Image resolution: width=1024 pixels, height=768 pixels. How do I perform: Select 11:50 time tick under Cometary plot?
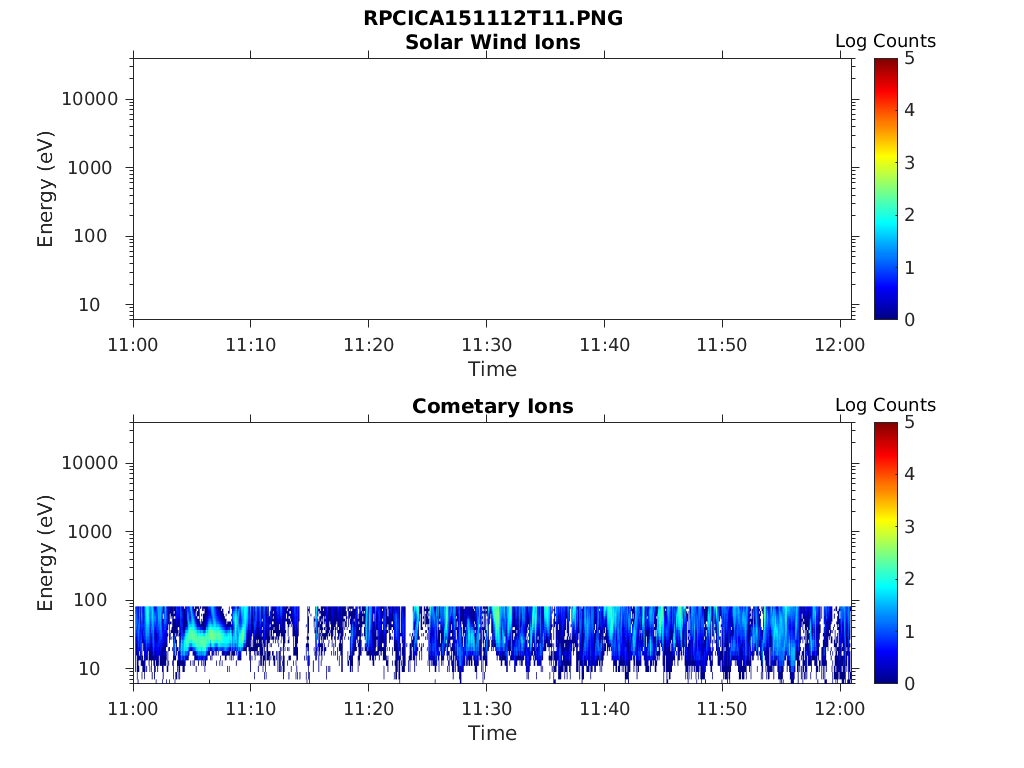[x=722, y=709]
